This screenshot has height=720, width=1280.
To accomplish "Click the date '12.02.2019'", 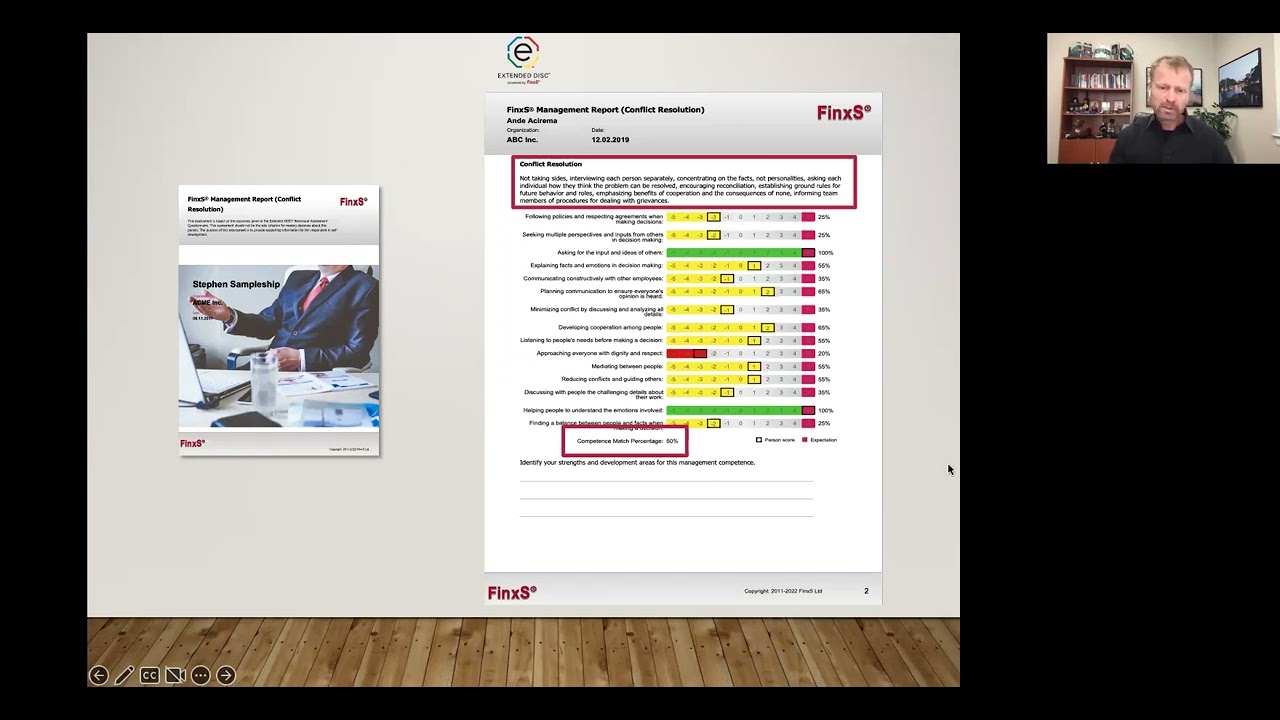I will tap(610, 140).
